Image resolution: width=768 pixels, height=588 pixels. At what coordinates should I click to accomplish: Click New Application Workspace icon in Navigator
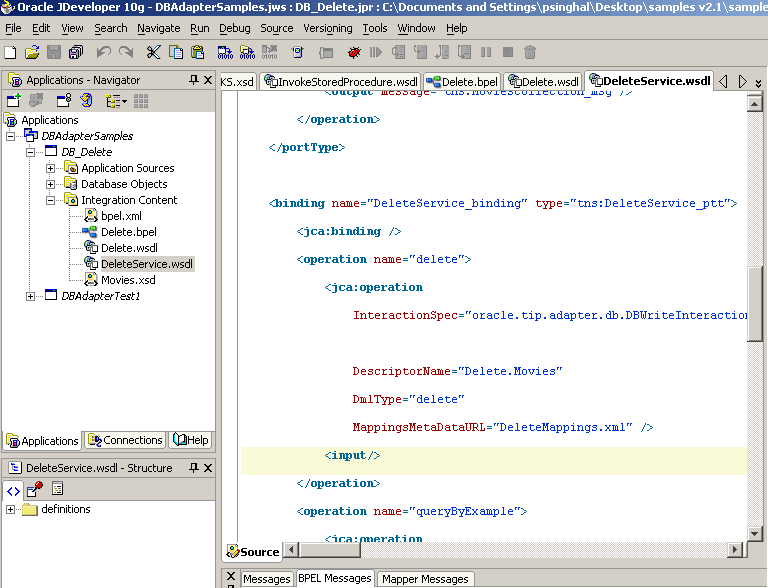point(14,100)
